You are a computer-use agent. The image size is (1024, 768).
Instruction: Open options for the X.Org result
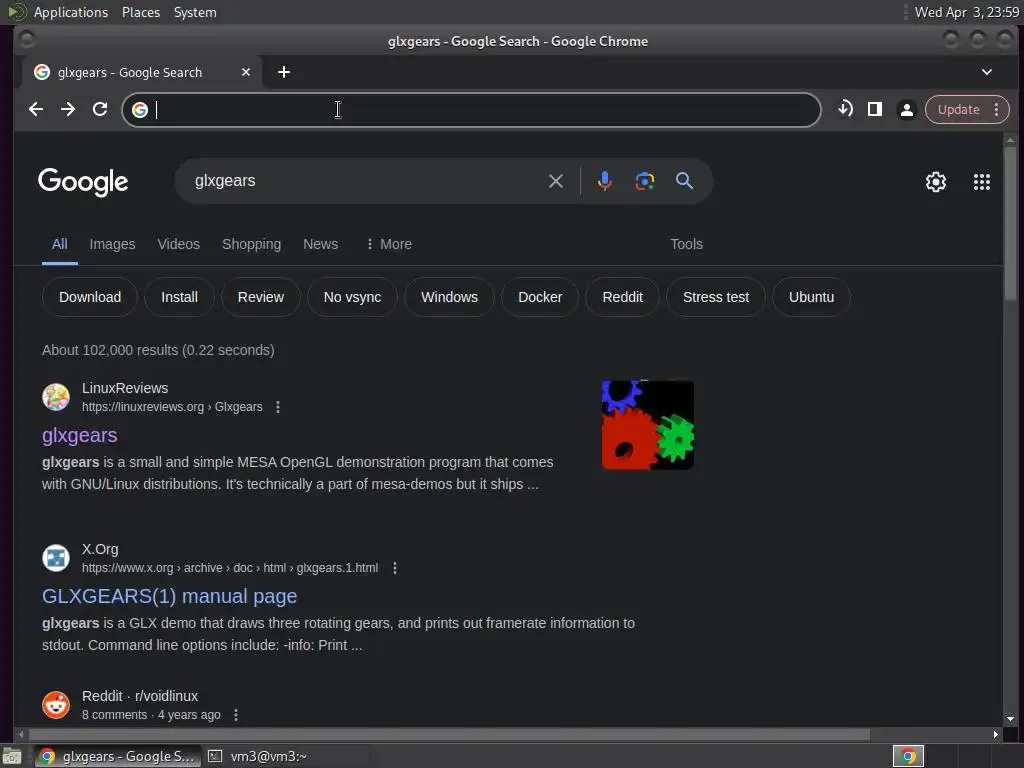pyautogui.click(x=394, y=568)
